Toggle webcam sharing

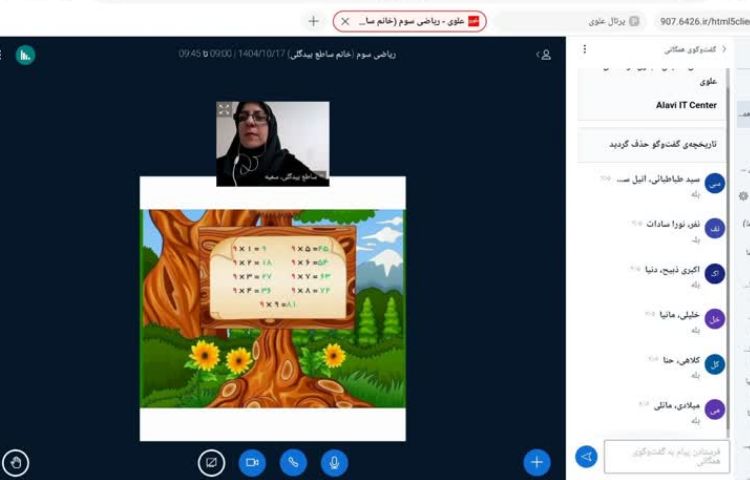pos(252,462)
